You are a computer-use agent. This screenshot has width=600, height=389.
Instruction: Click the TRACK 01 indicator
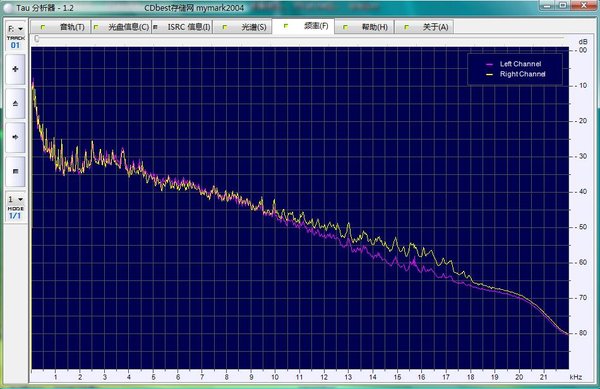coord(15,42)
